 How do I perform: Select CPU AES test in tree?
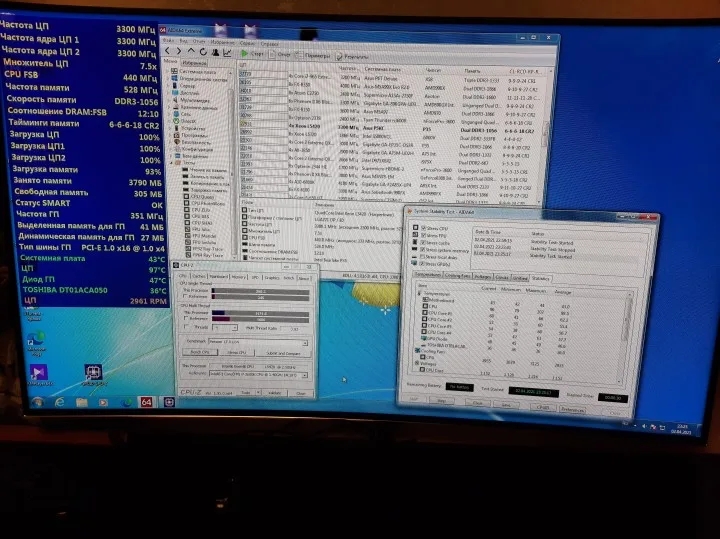(197, 216)
